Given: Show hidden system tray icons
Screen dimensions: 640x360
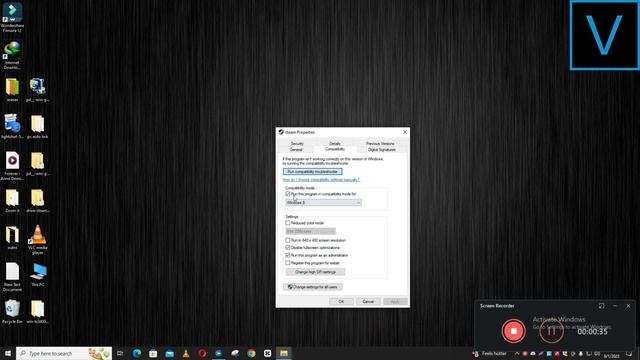Looking at the screenshot, I should coord(517,353).
